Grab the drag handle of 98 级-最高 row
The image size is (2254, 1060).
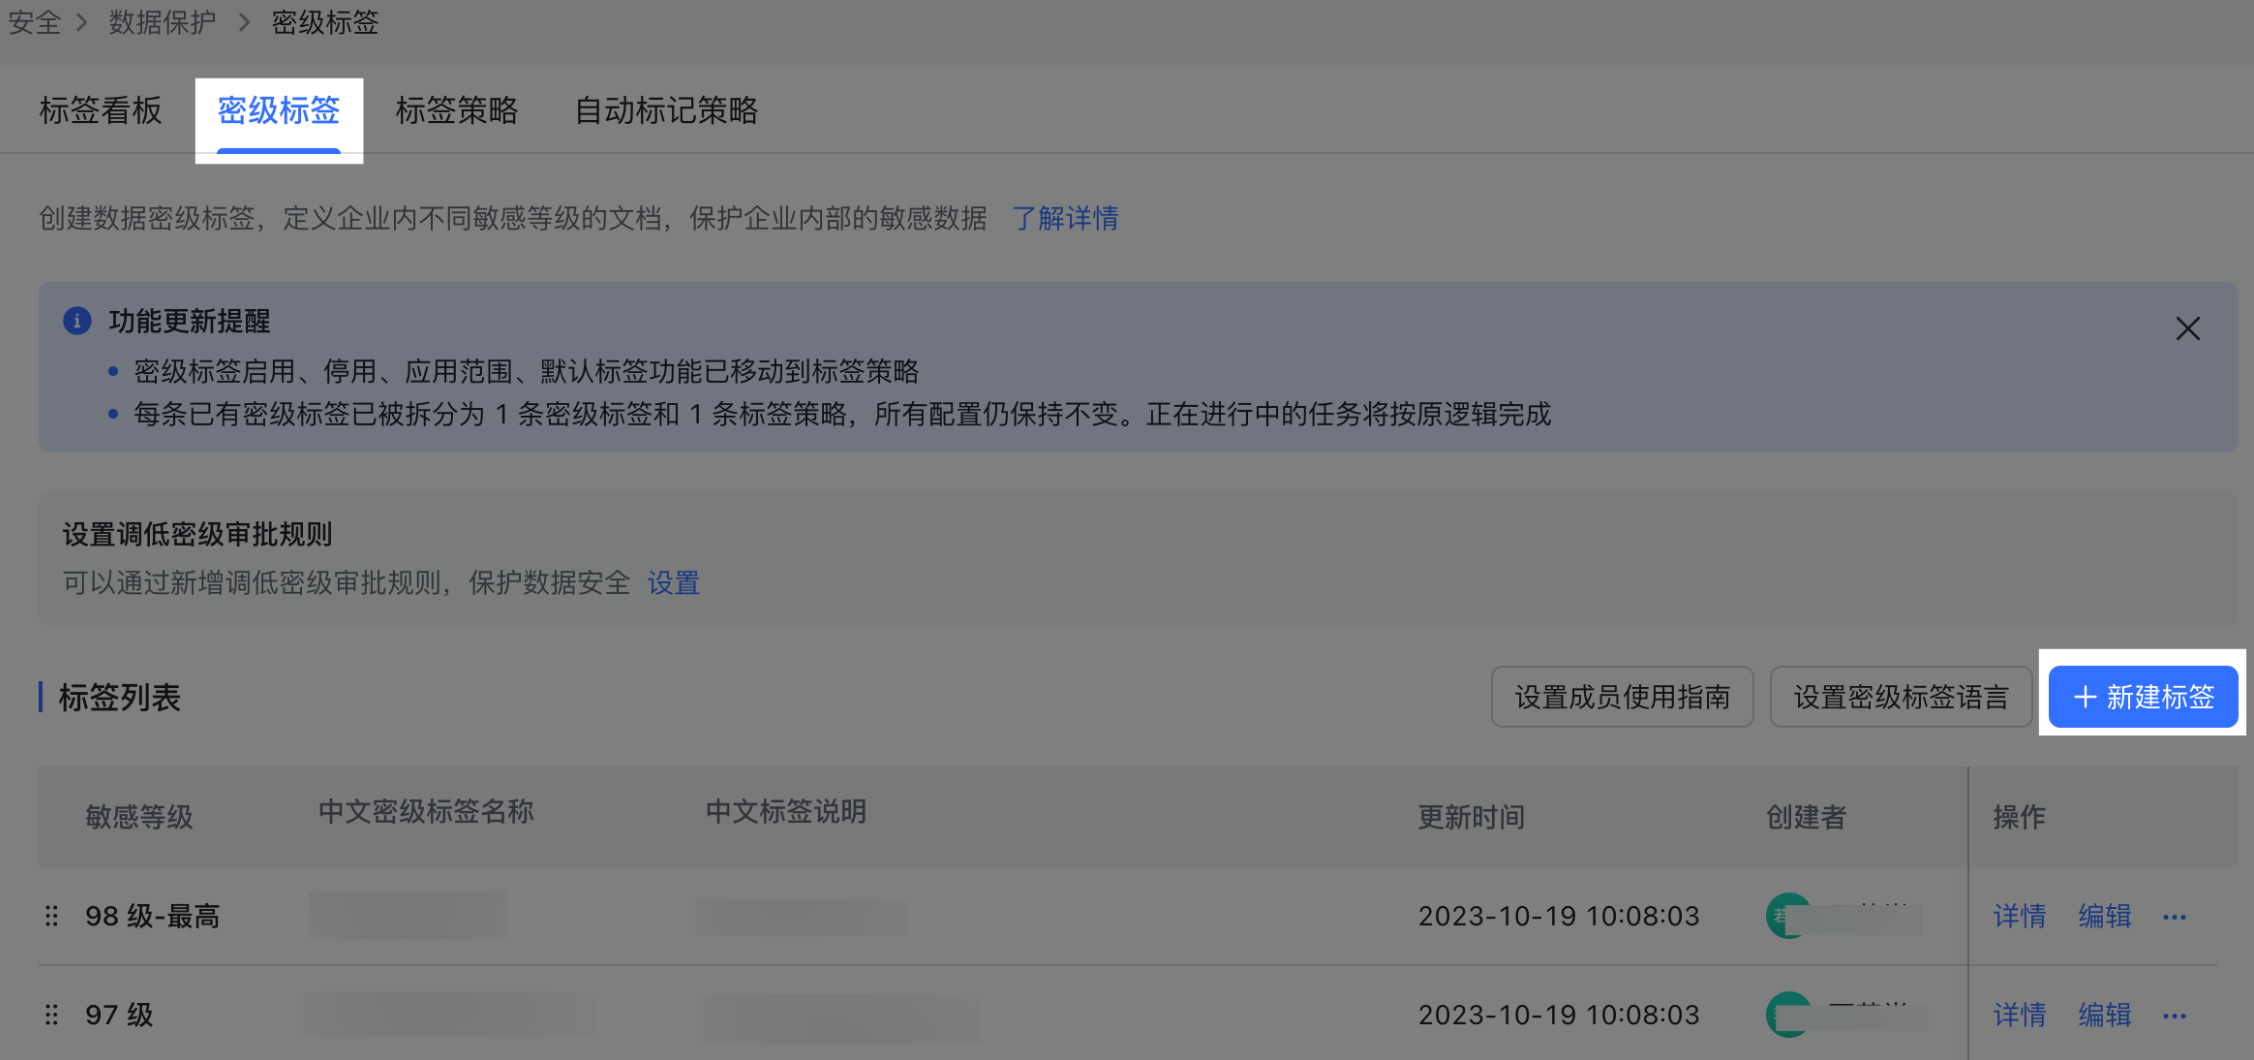tap(52, 916)
